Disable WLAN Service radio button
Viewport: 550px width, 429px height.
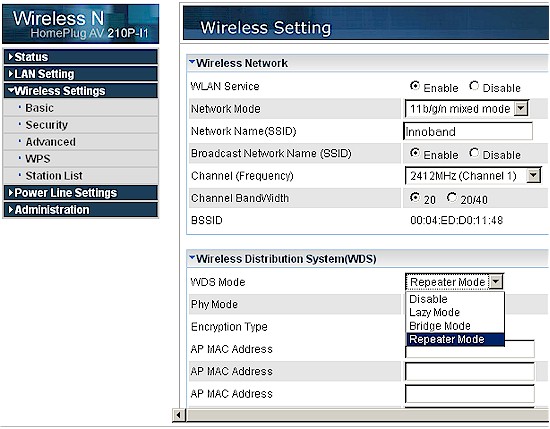tap(474, 86)
